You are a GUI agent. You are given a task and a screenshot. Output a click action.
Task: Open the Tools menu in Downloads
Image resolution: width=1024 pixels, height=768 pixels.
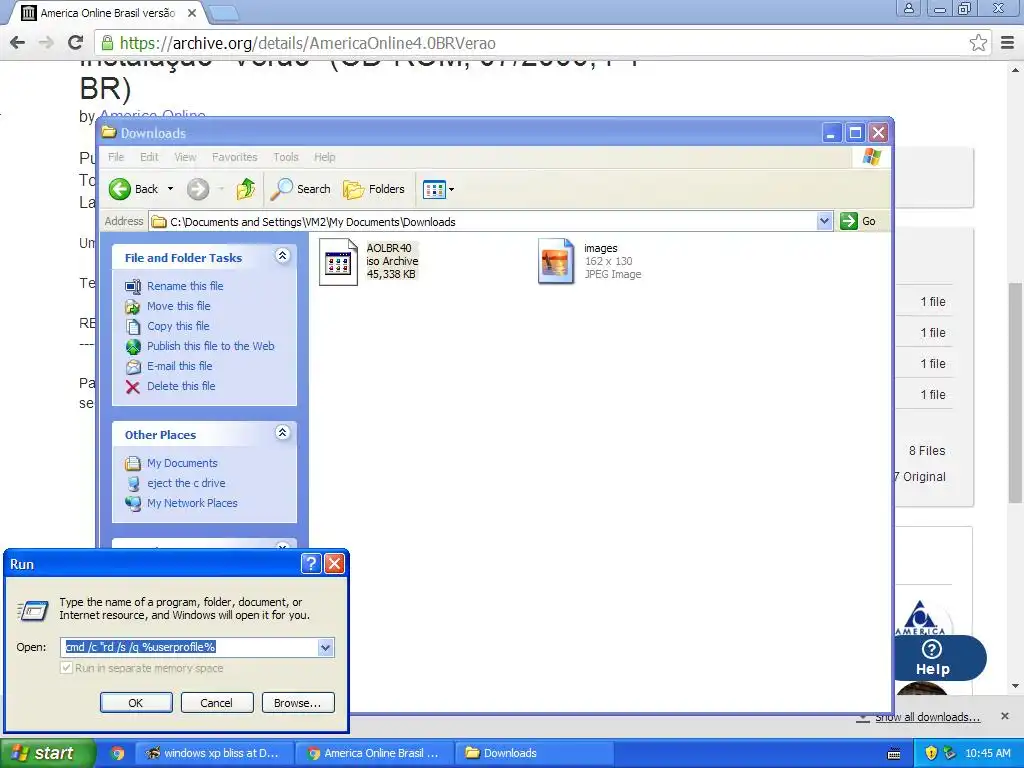point(285,157)
